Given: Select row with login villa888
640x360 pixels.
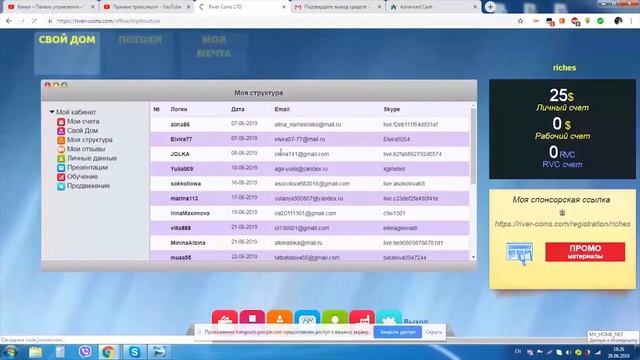Looking at the screenshot, I should tap(310, 228).
